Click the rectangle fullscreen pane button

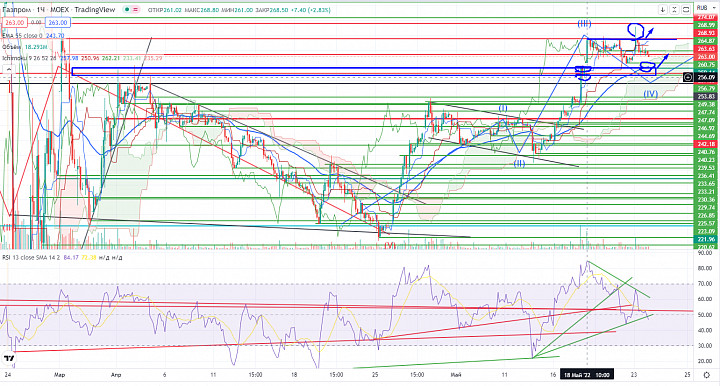686,10
